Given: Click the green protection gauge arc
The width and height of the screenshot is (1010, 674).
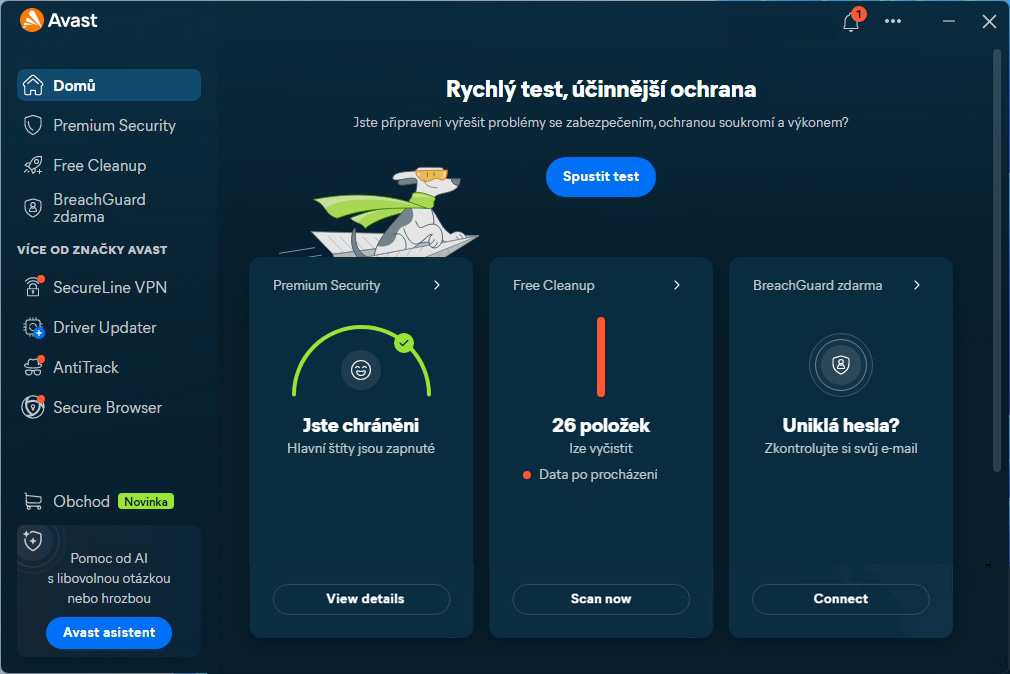Looking at the screenshot, I should click(x=361, y=360).
